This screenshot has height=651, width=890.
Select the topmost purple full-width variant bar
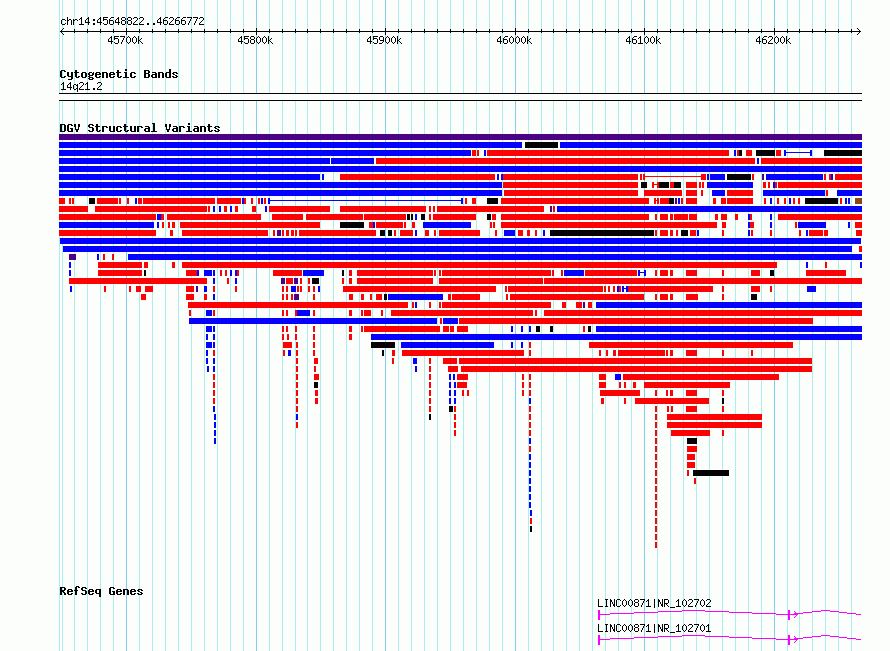[460, 137]
